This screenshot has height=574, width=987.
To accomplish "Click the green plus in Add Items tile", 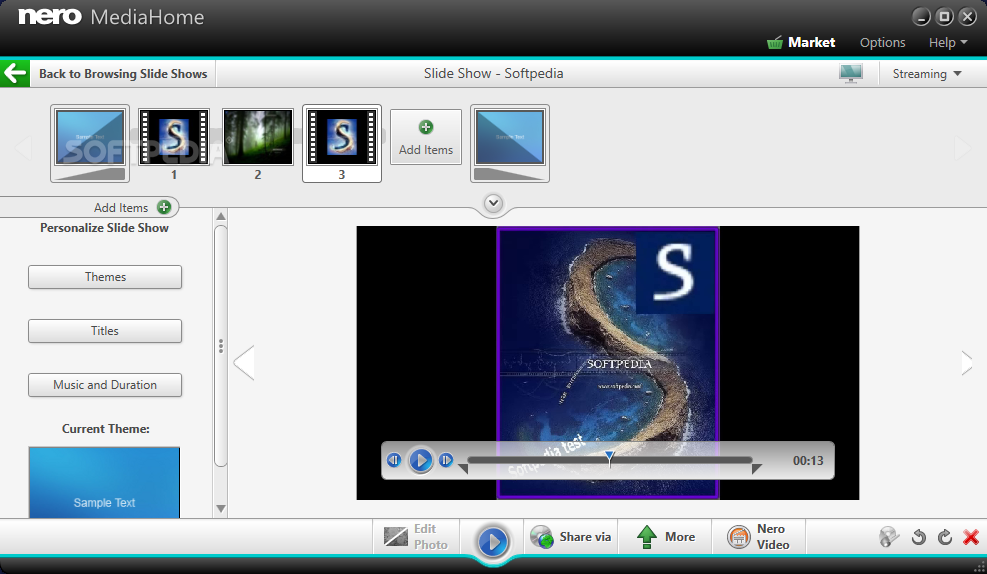I will coord(426,127).
